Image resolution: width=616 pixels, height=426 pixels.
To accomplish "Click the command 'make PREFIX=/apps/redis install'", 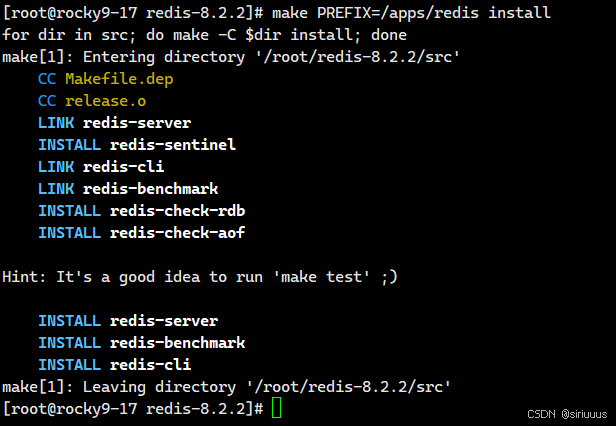I will point(411,13).
